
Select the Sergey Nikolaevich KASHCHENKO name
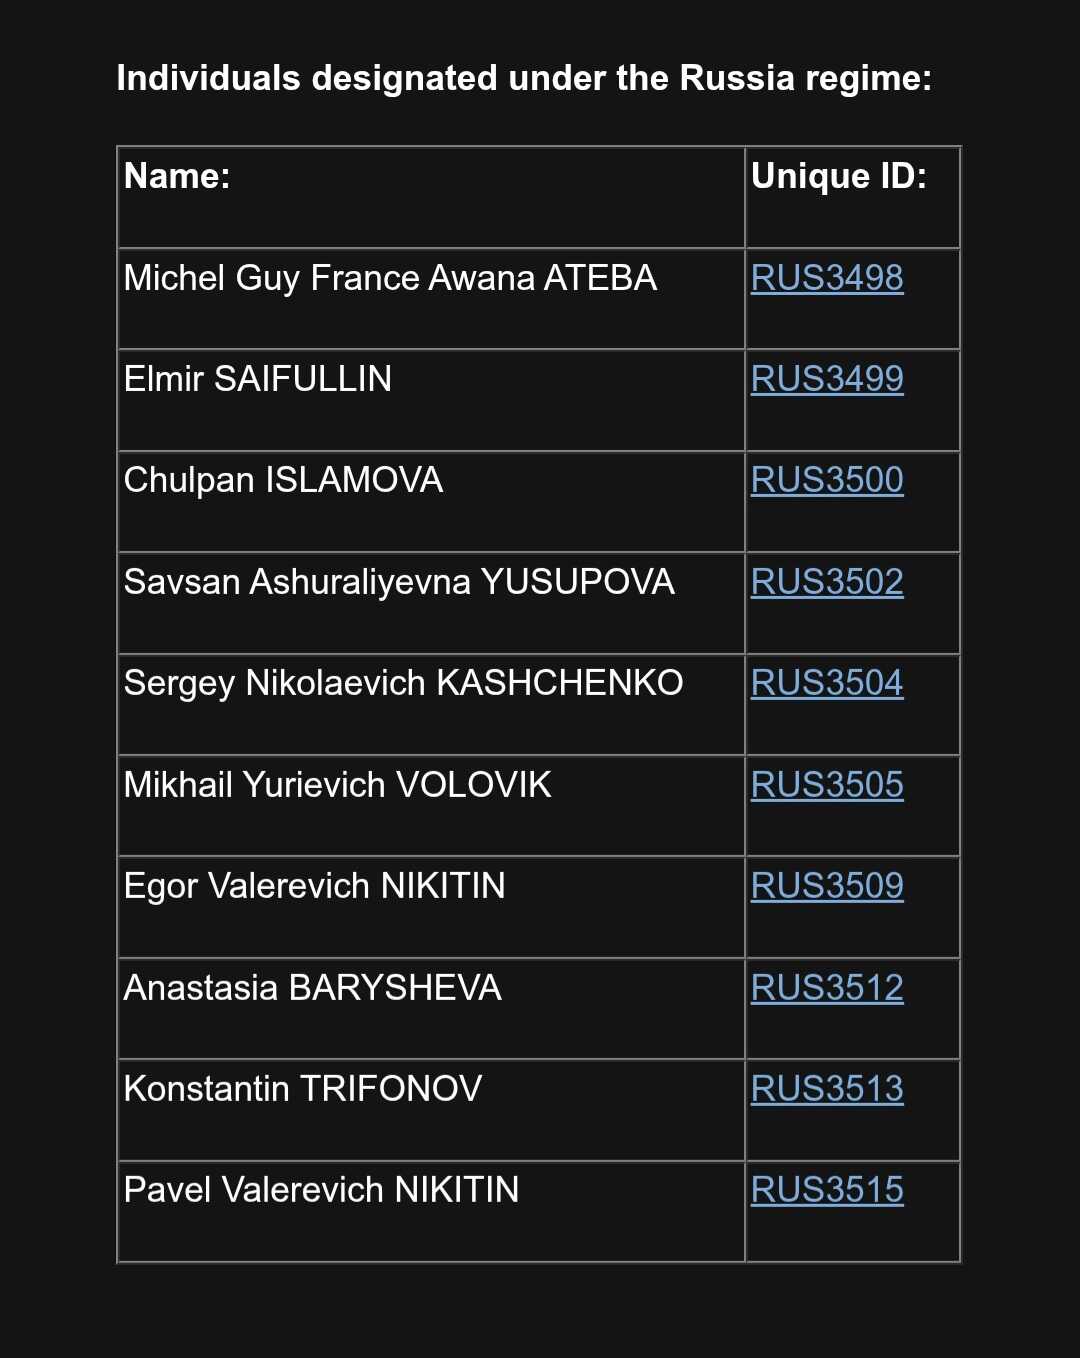(403, 683)
